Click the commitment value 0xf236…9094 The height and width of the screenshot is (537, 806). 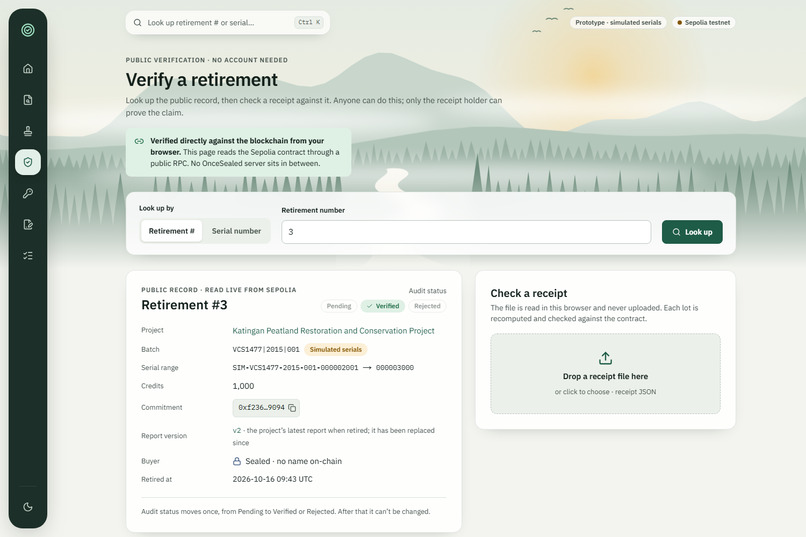pos(261,408)
